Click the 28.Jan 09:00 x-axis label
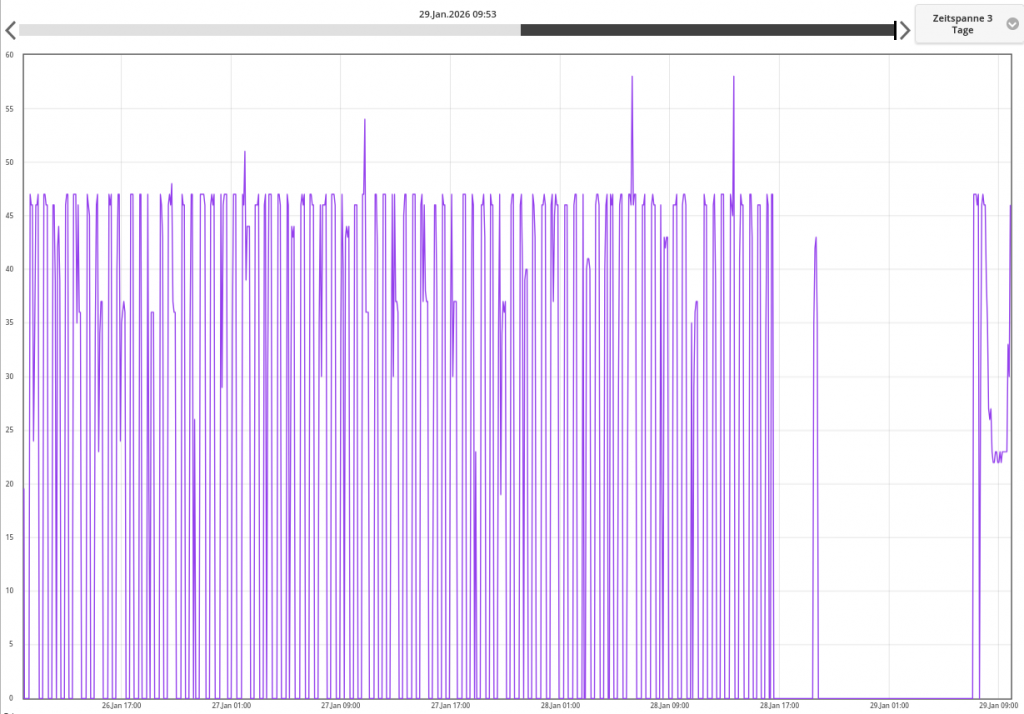1024x714 pixels. click(x=669, y=705)
